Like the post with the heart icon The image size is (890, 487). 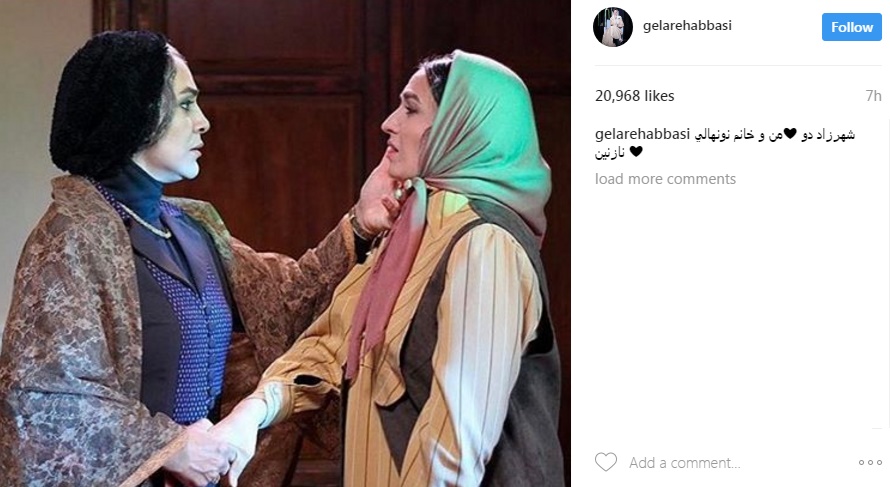pyautogui.click(x=606, y=462)
